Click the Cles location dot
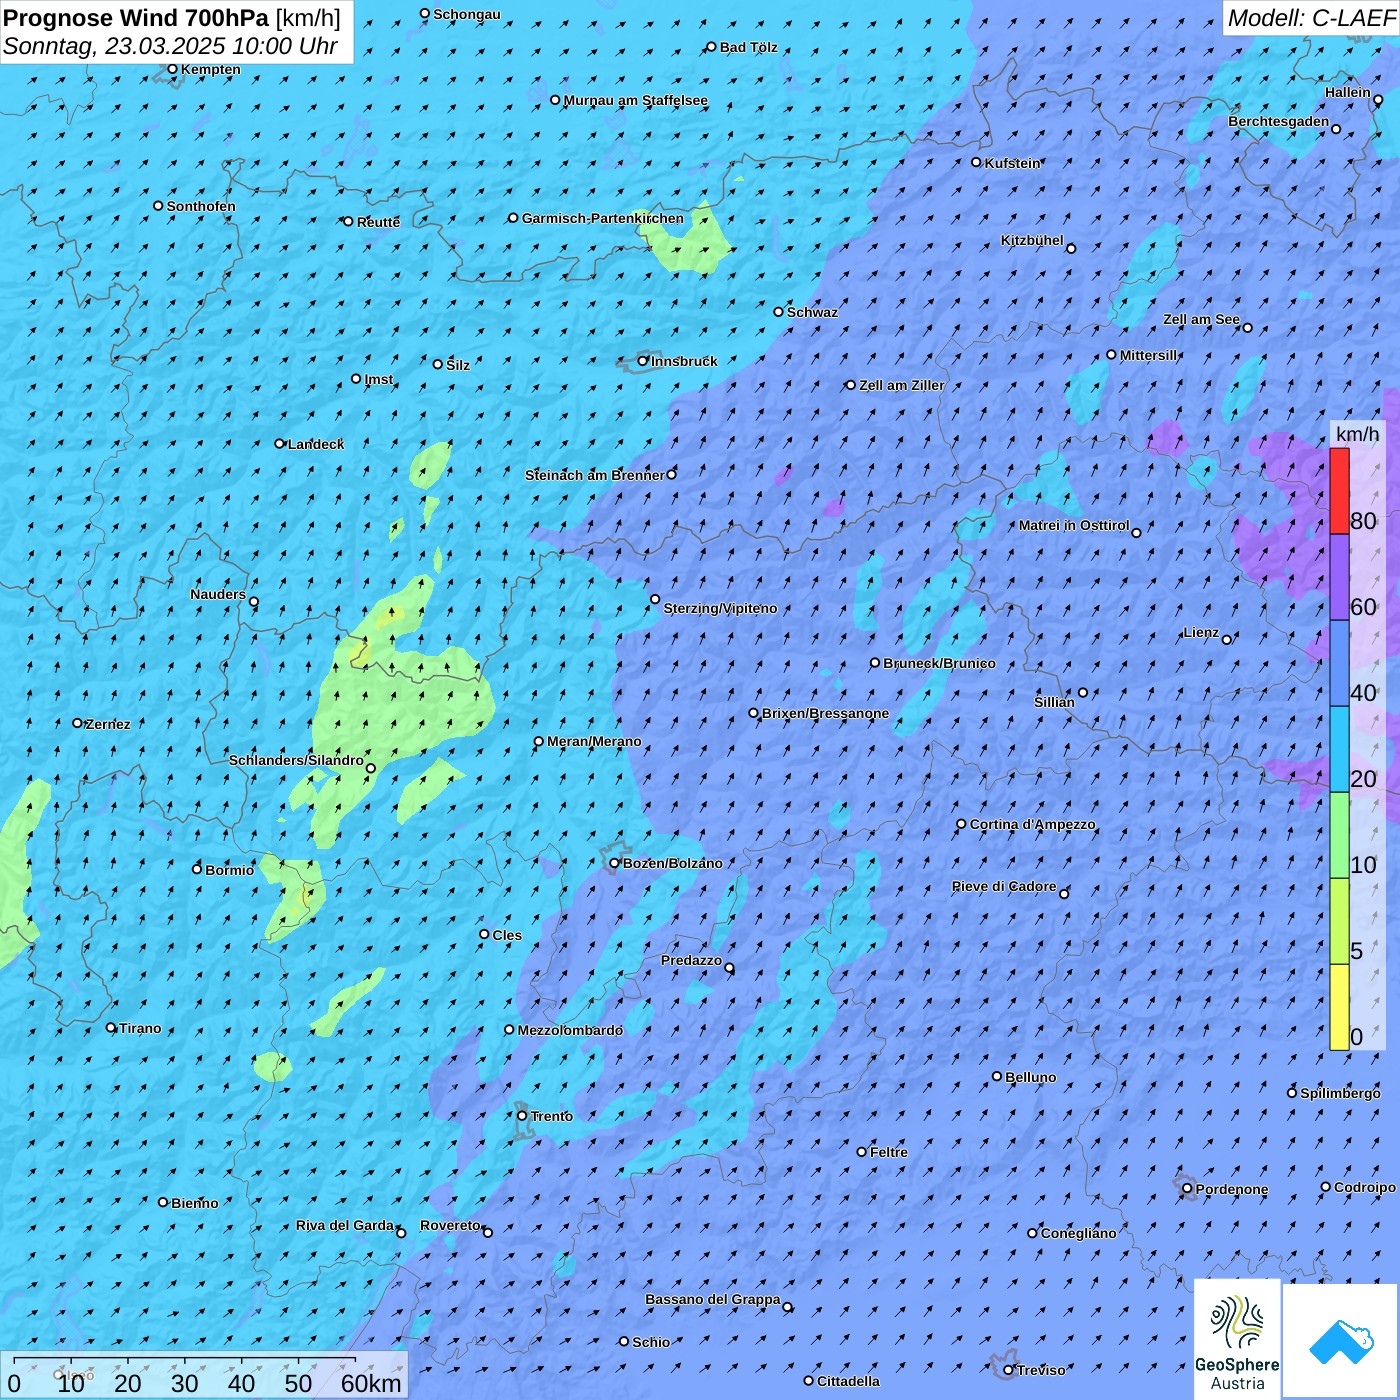The width and height of the screenshot is (1400, 1400). (484, 934)
